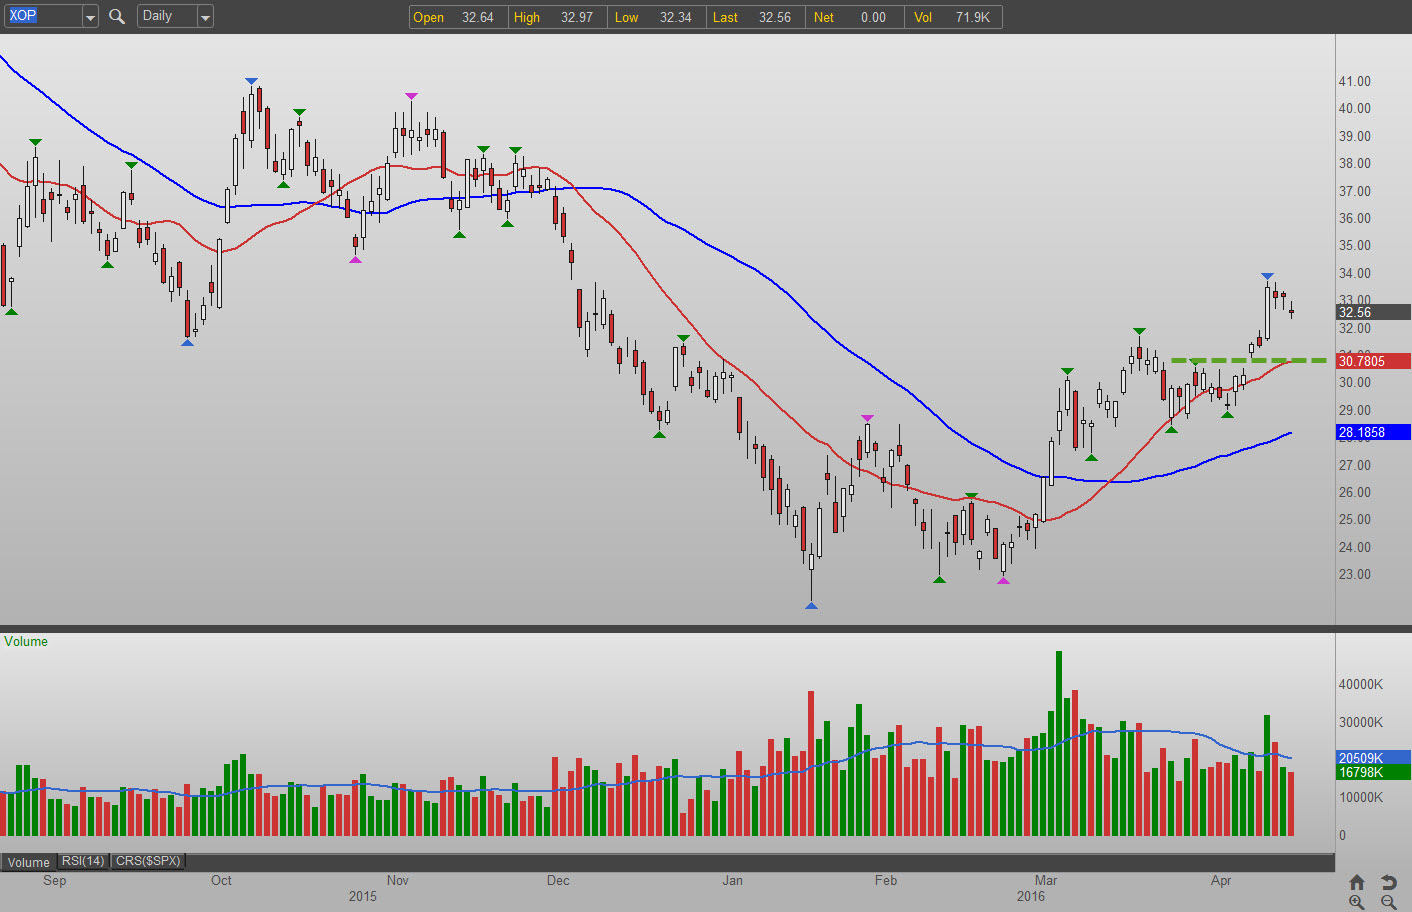1412x912 pixels.
Task: Click the XOP ticker input field
Action: tap(42, 16)
